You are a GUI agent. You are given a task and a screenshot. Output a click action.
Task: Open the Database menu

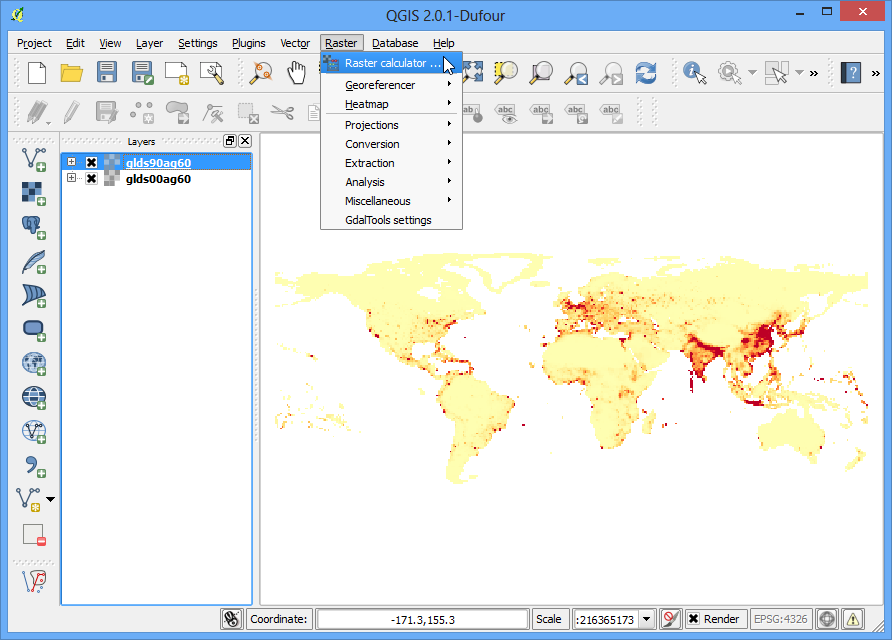pyautogui.click(x=395, y=43)
